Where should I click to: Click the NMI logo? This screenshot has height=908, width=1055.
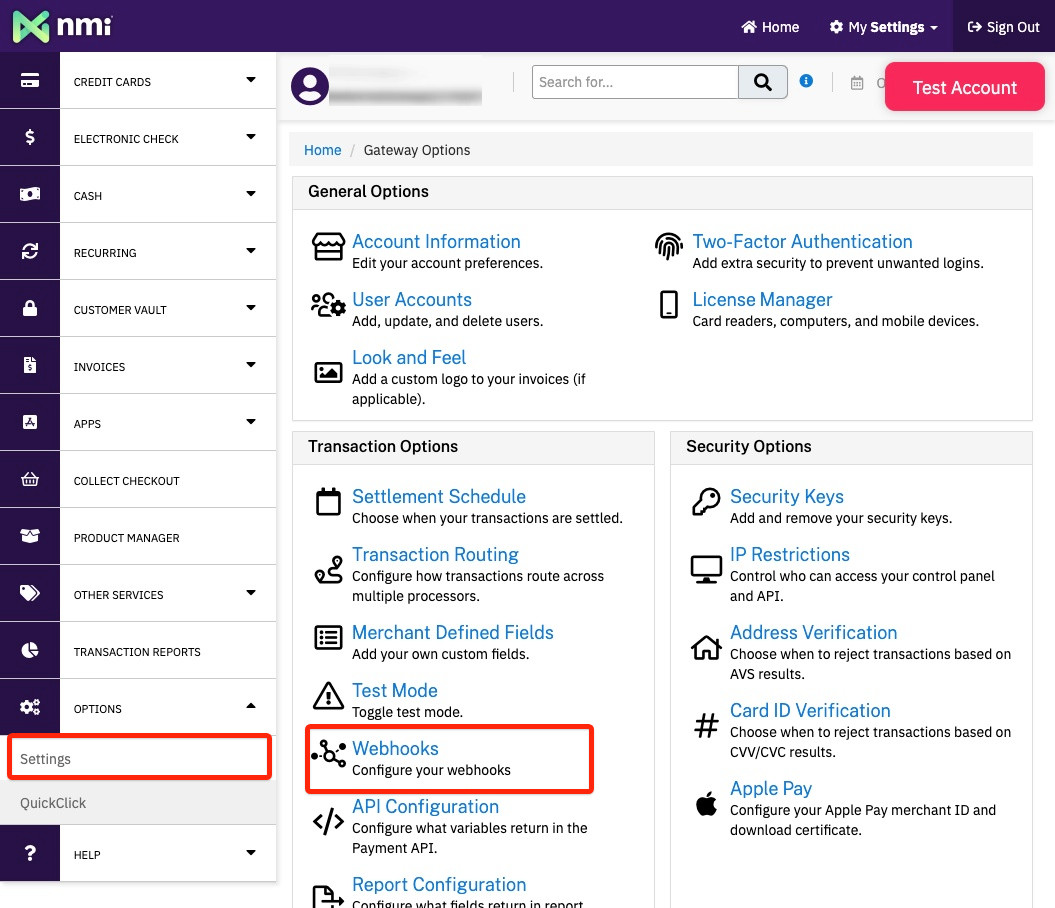[62, 26]
